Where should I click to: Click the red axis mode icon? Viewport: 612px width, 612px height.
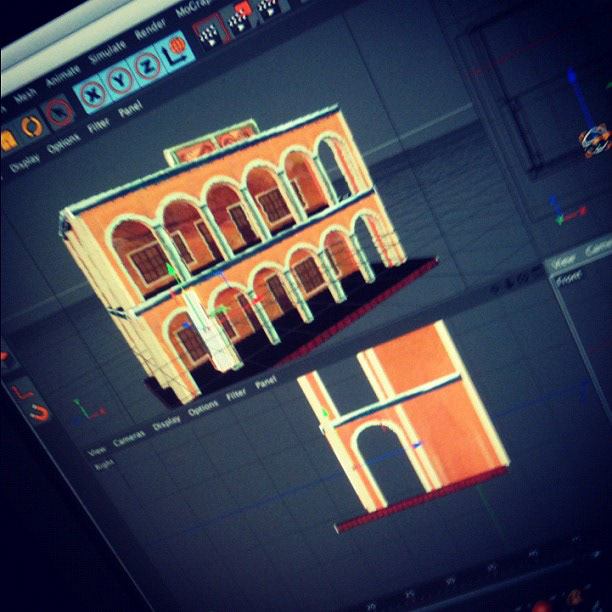21,391
